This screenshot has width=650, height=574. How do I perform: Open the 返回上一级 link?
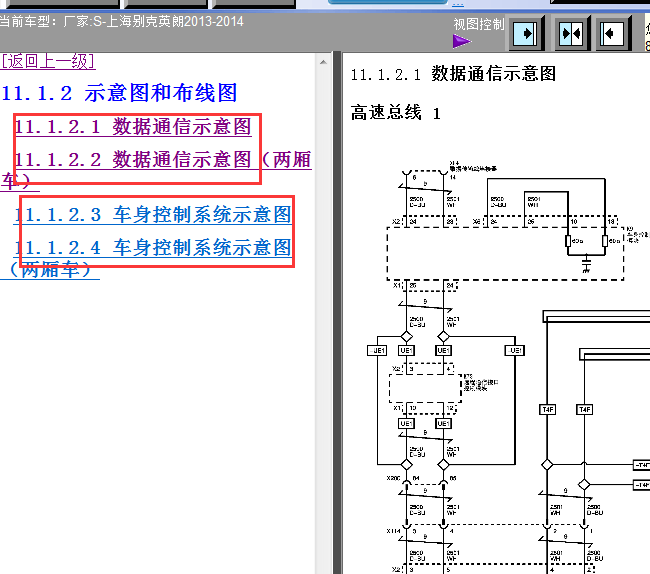[x=48, y=61]
